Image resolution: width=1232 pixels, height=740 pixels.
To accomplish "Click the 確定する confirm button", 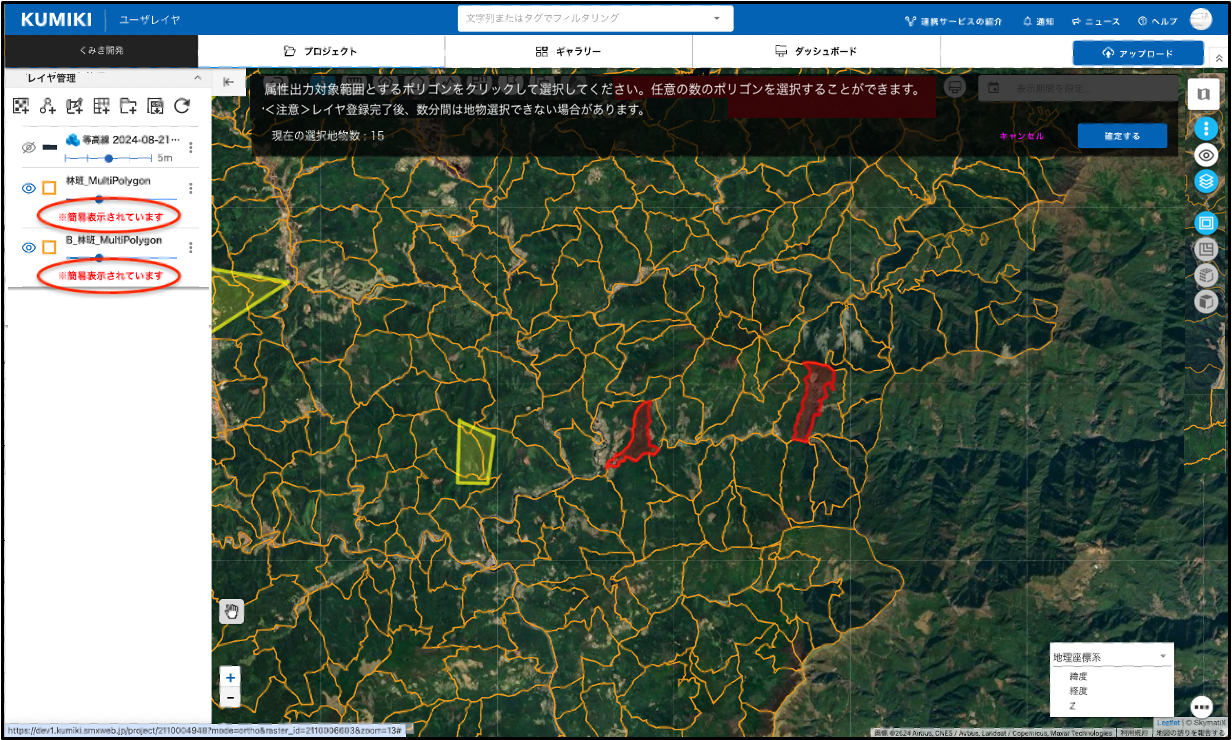I will (1122, 136).
